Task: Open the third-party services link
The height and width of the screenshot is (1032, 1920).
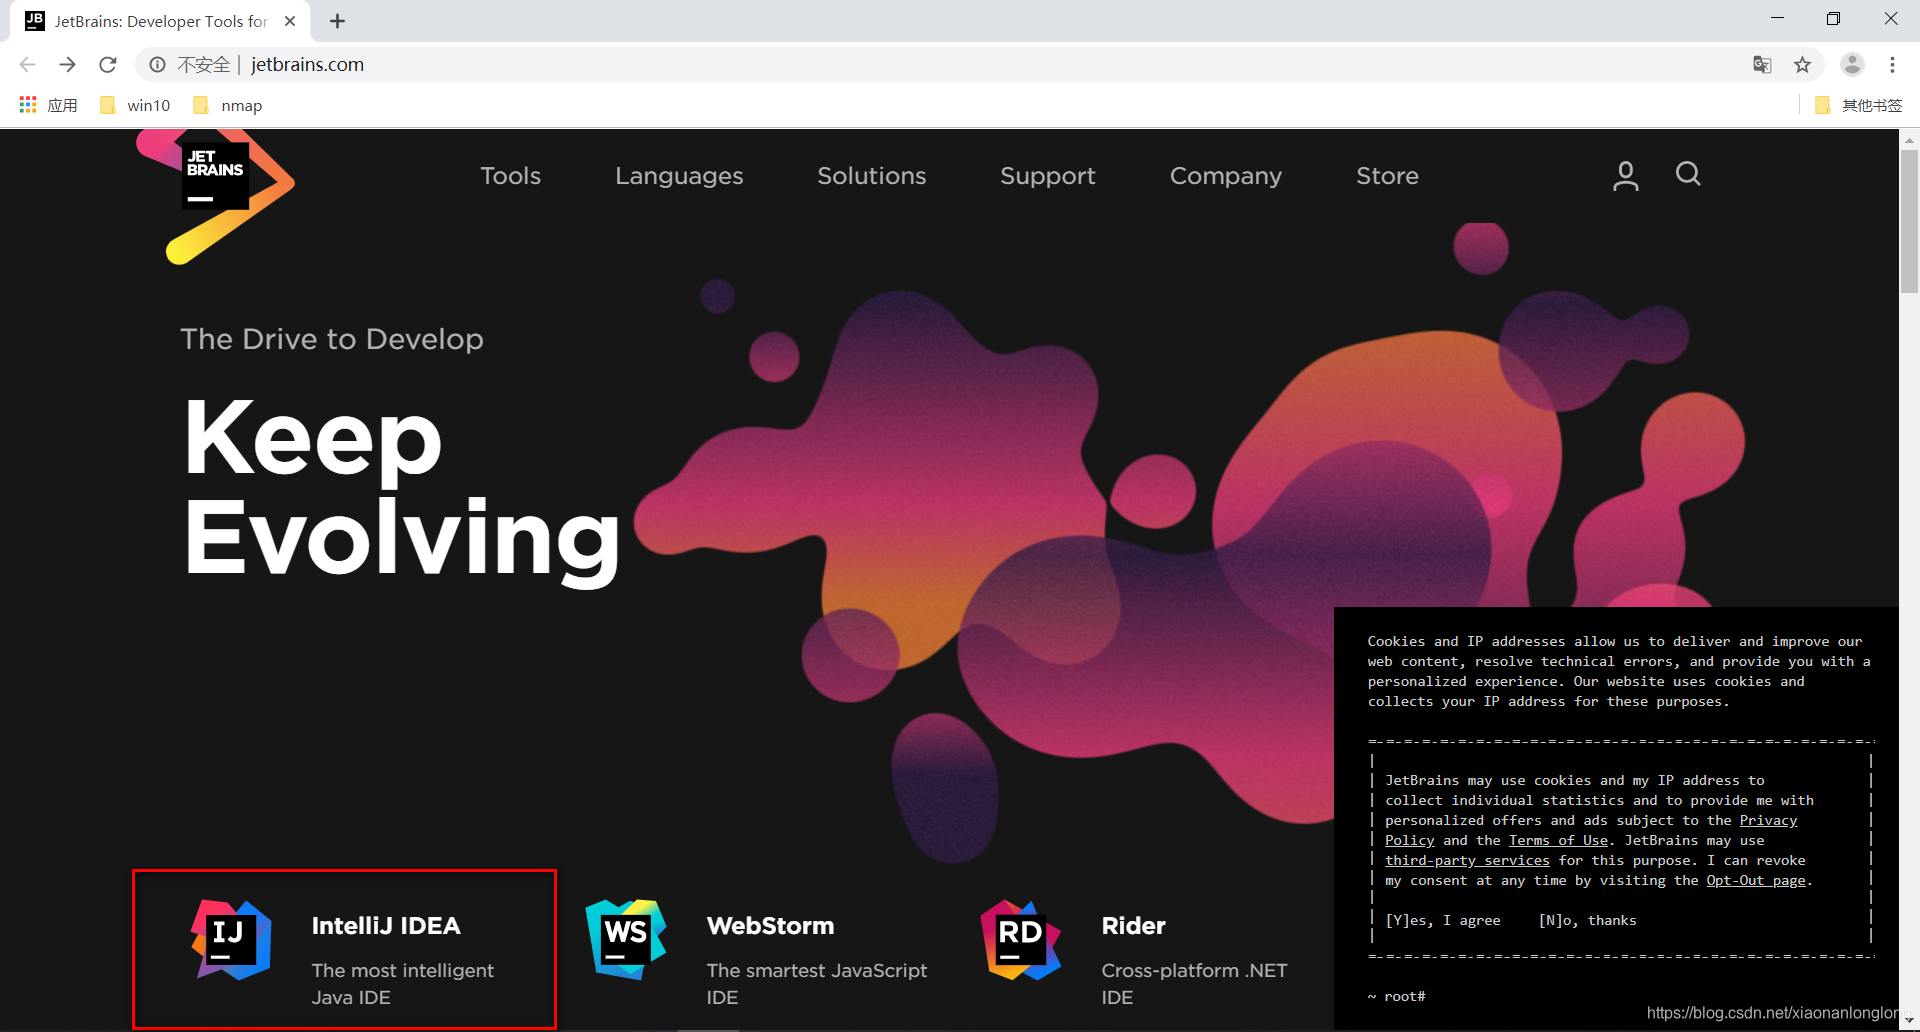Action: (x=1467, y=861)
